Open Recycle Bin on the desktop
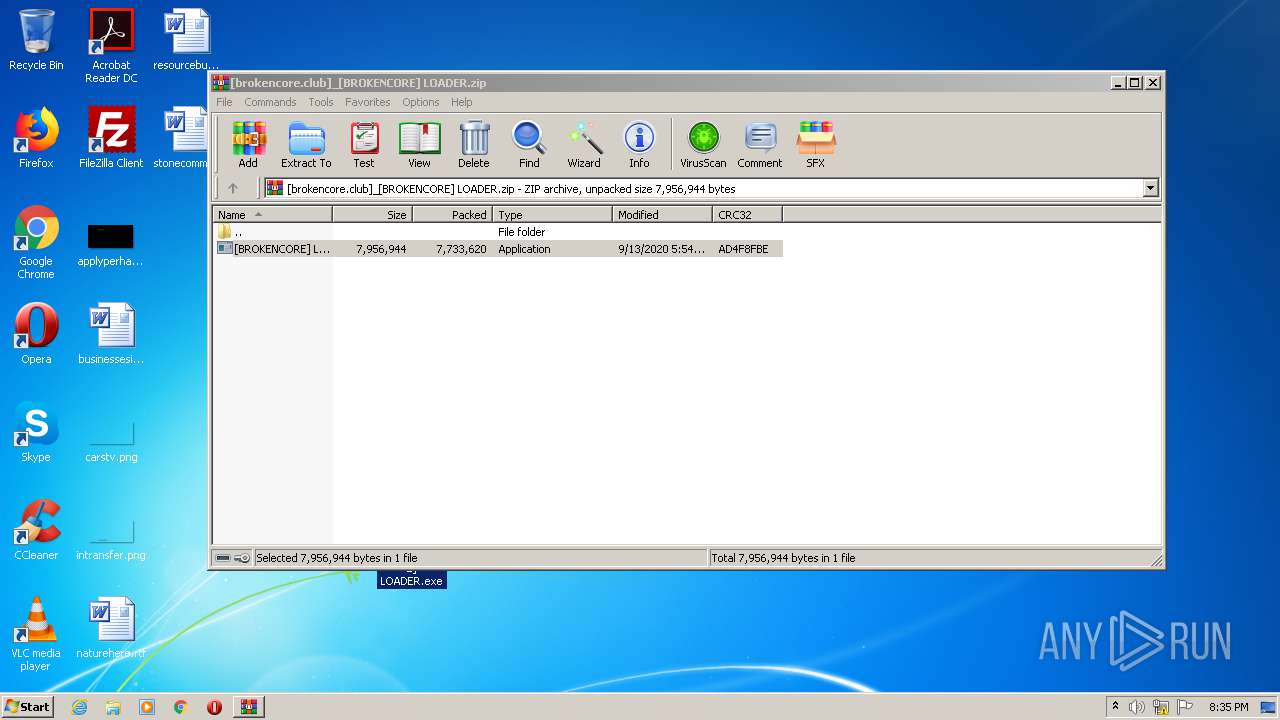 [36, 40]
